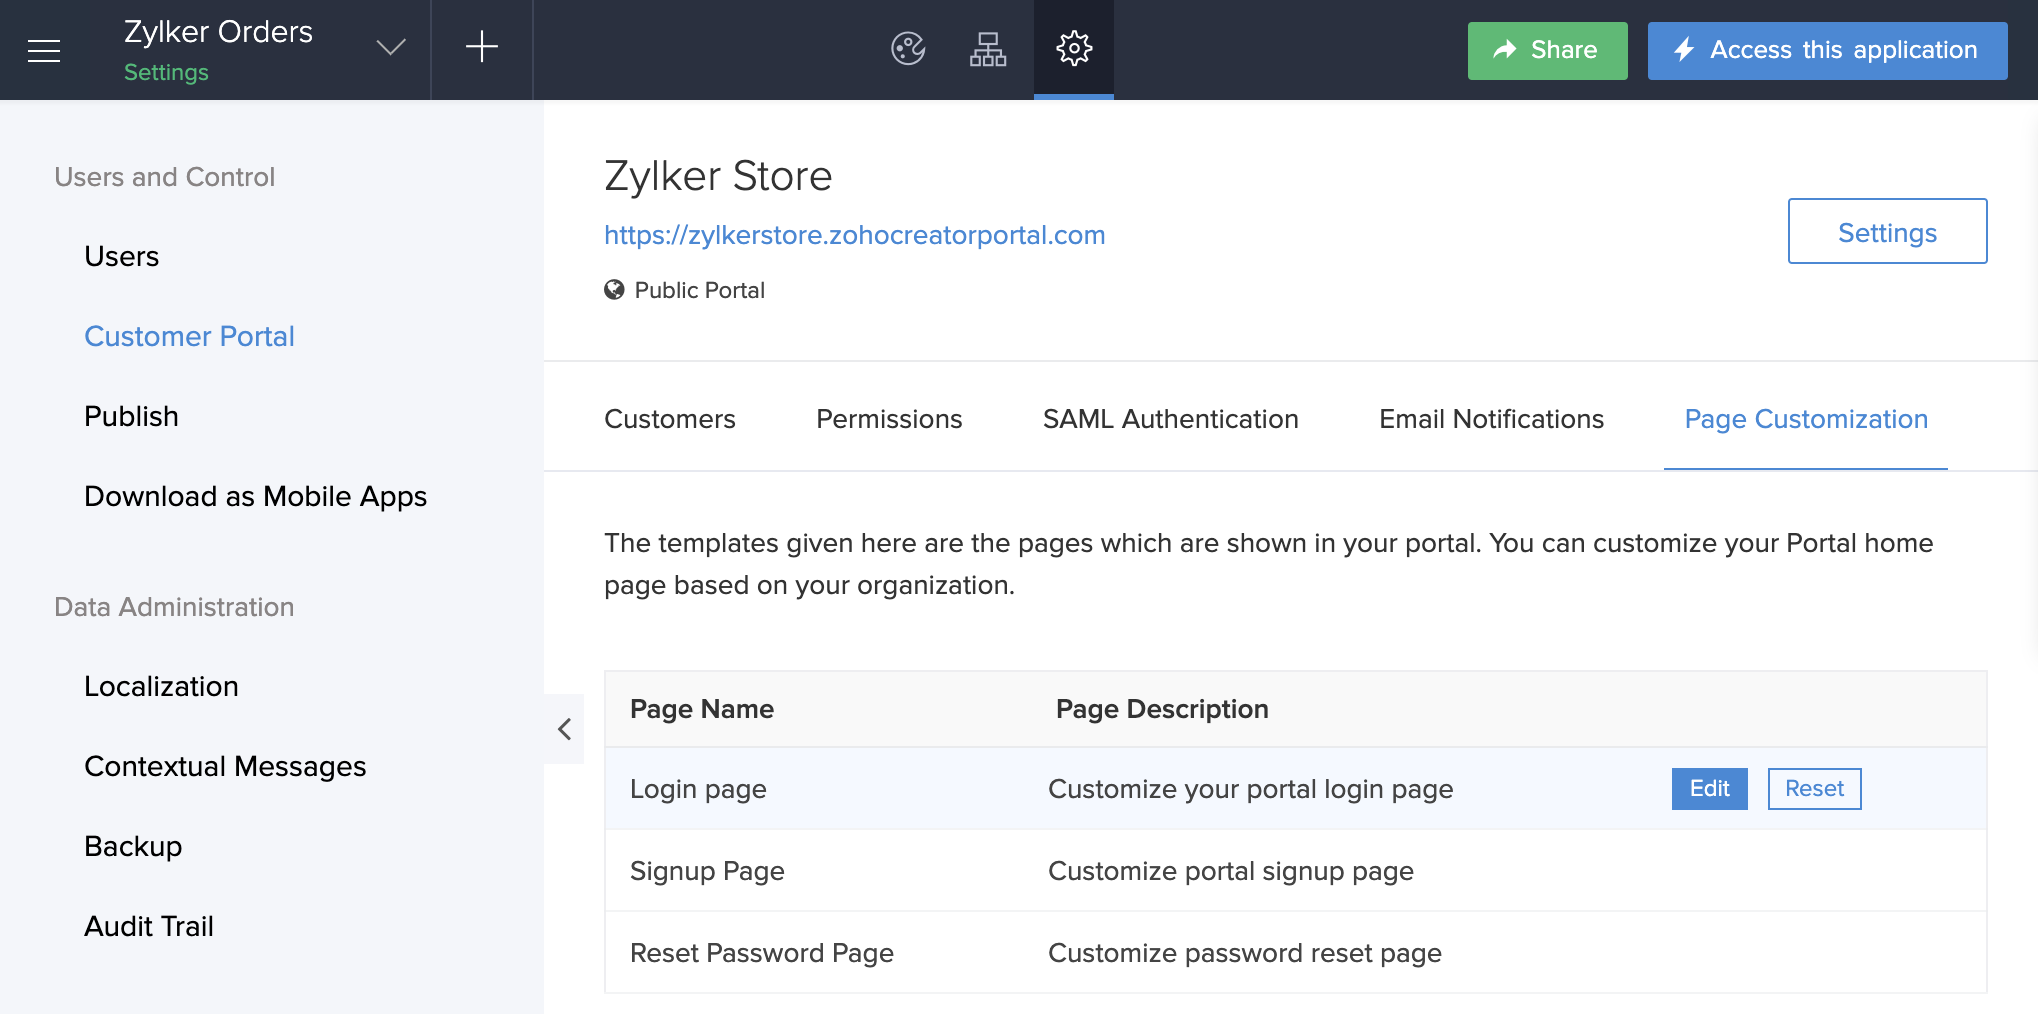Switch to the Customers tab

(x=669, y=419)
